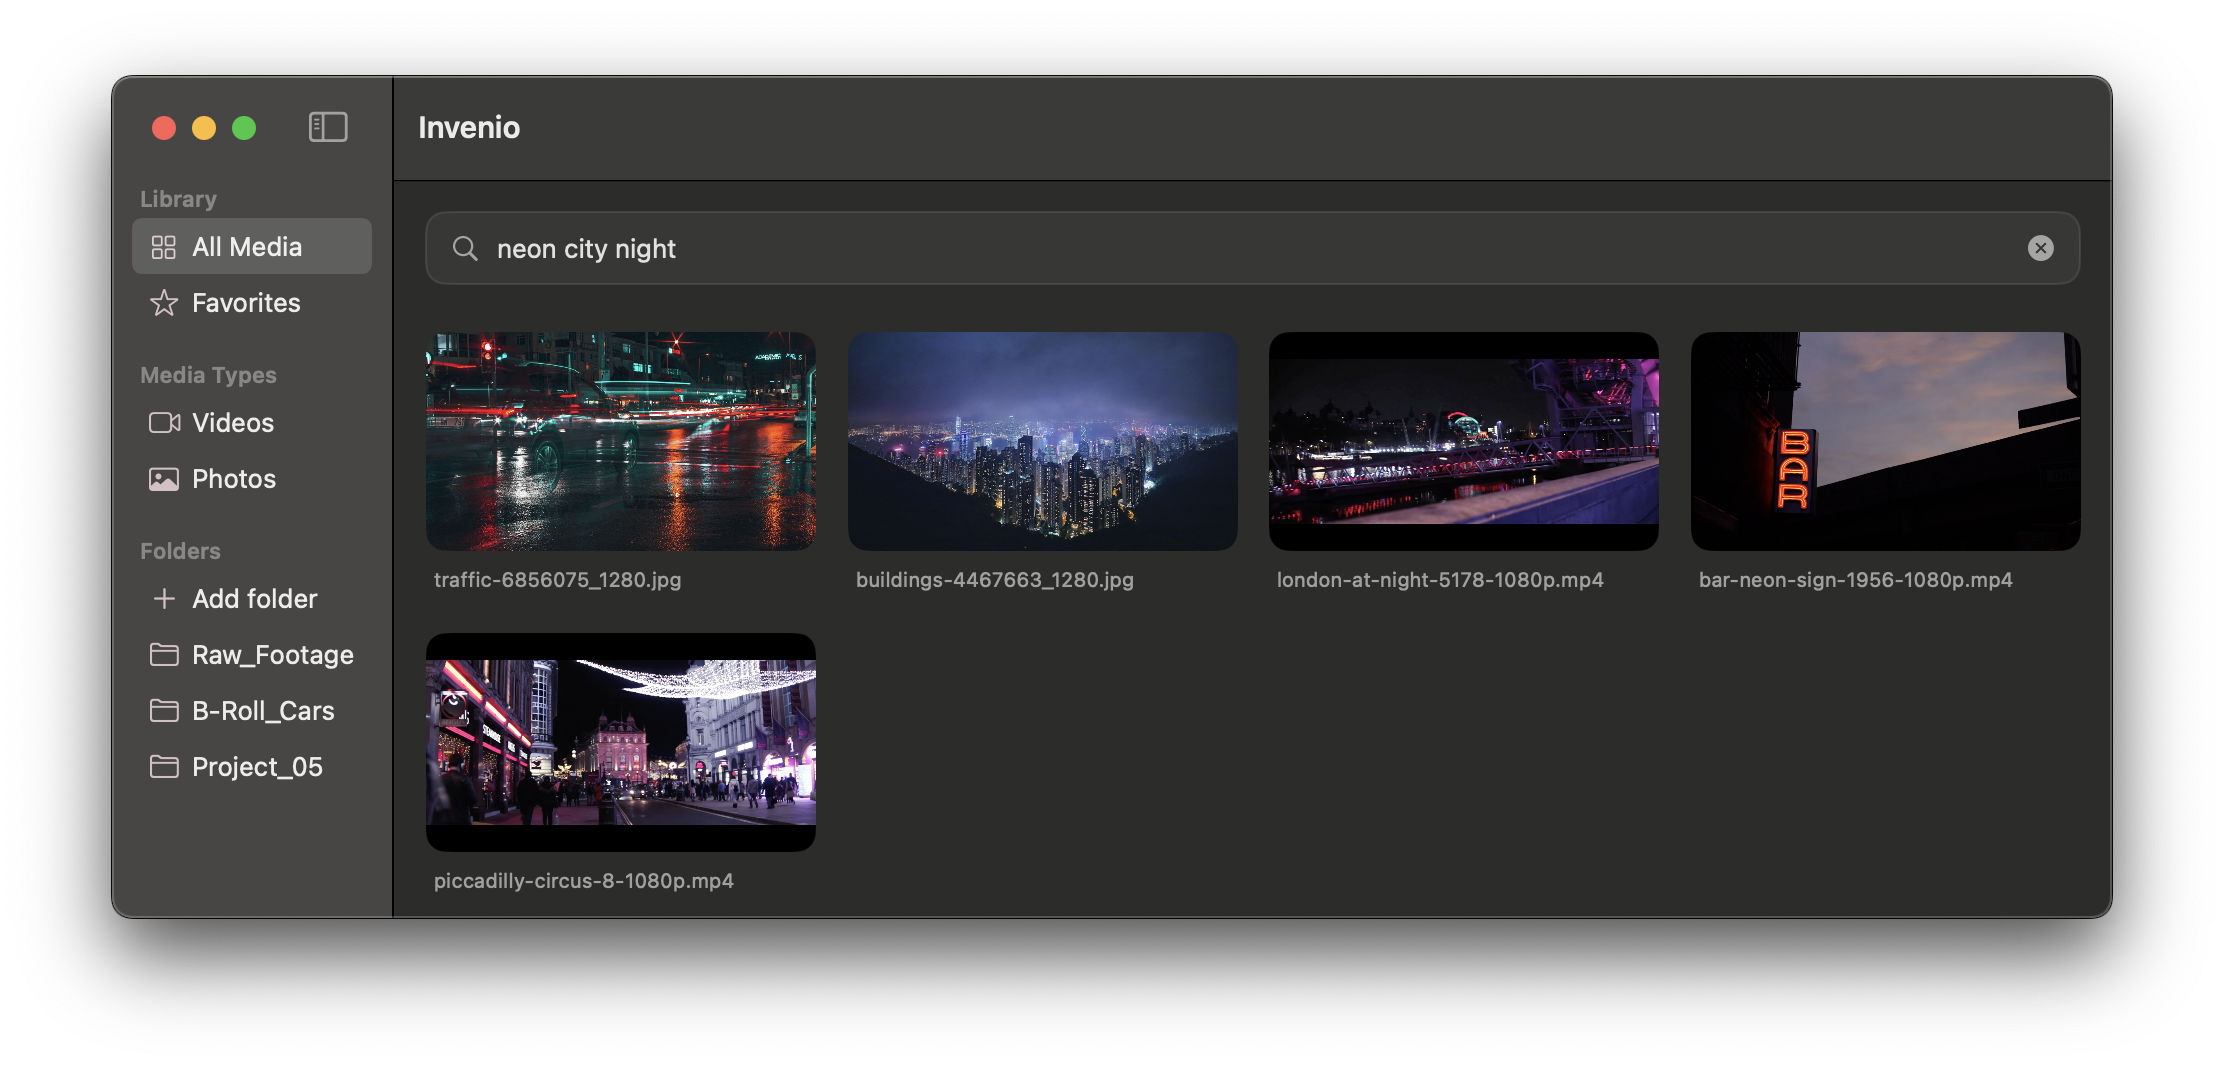Select the BAR neon sign thumbnail
This screenshot has width=2224, height=1066.
(x=1886, y=441)
